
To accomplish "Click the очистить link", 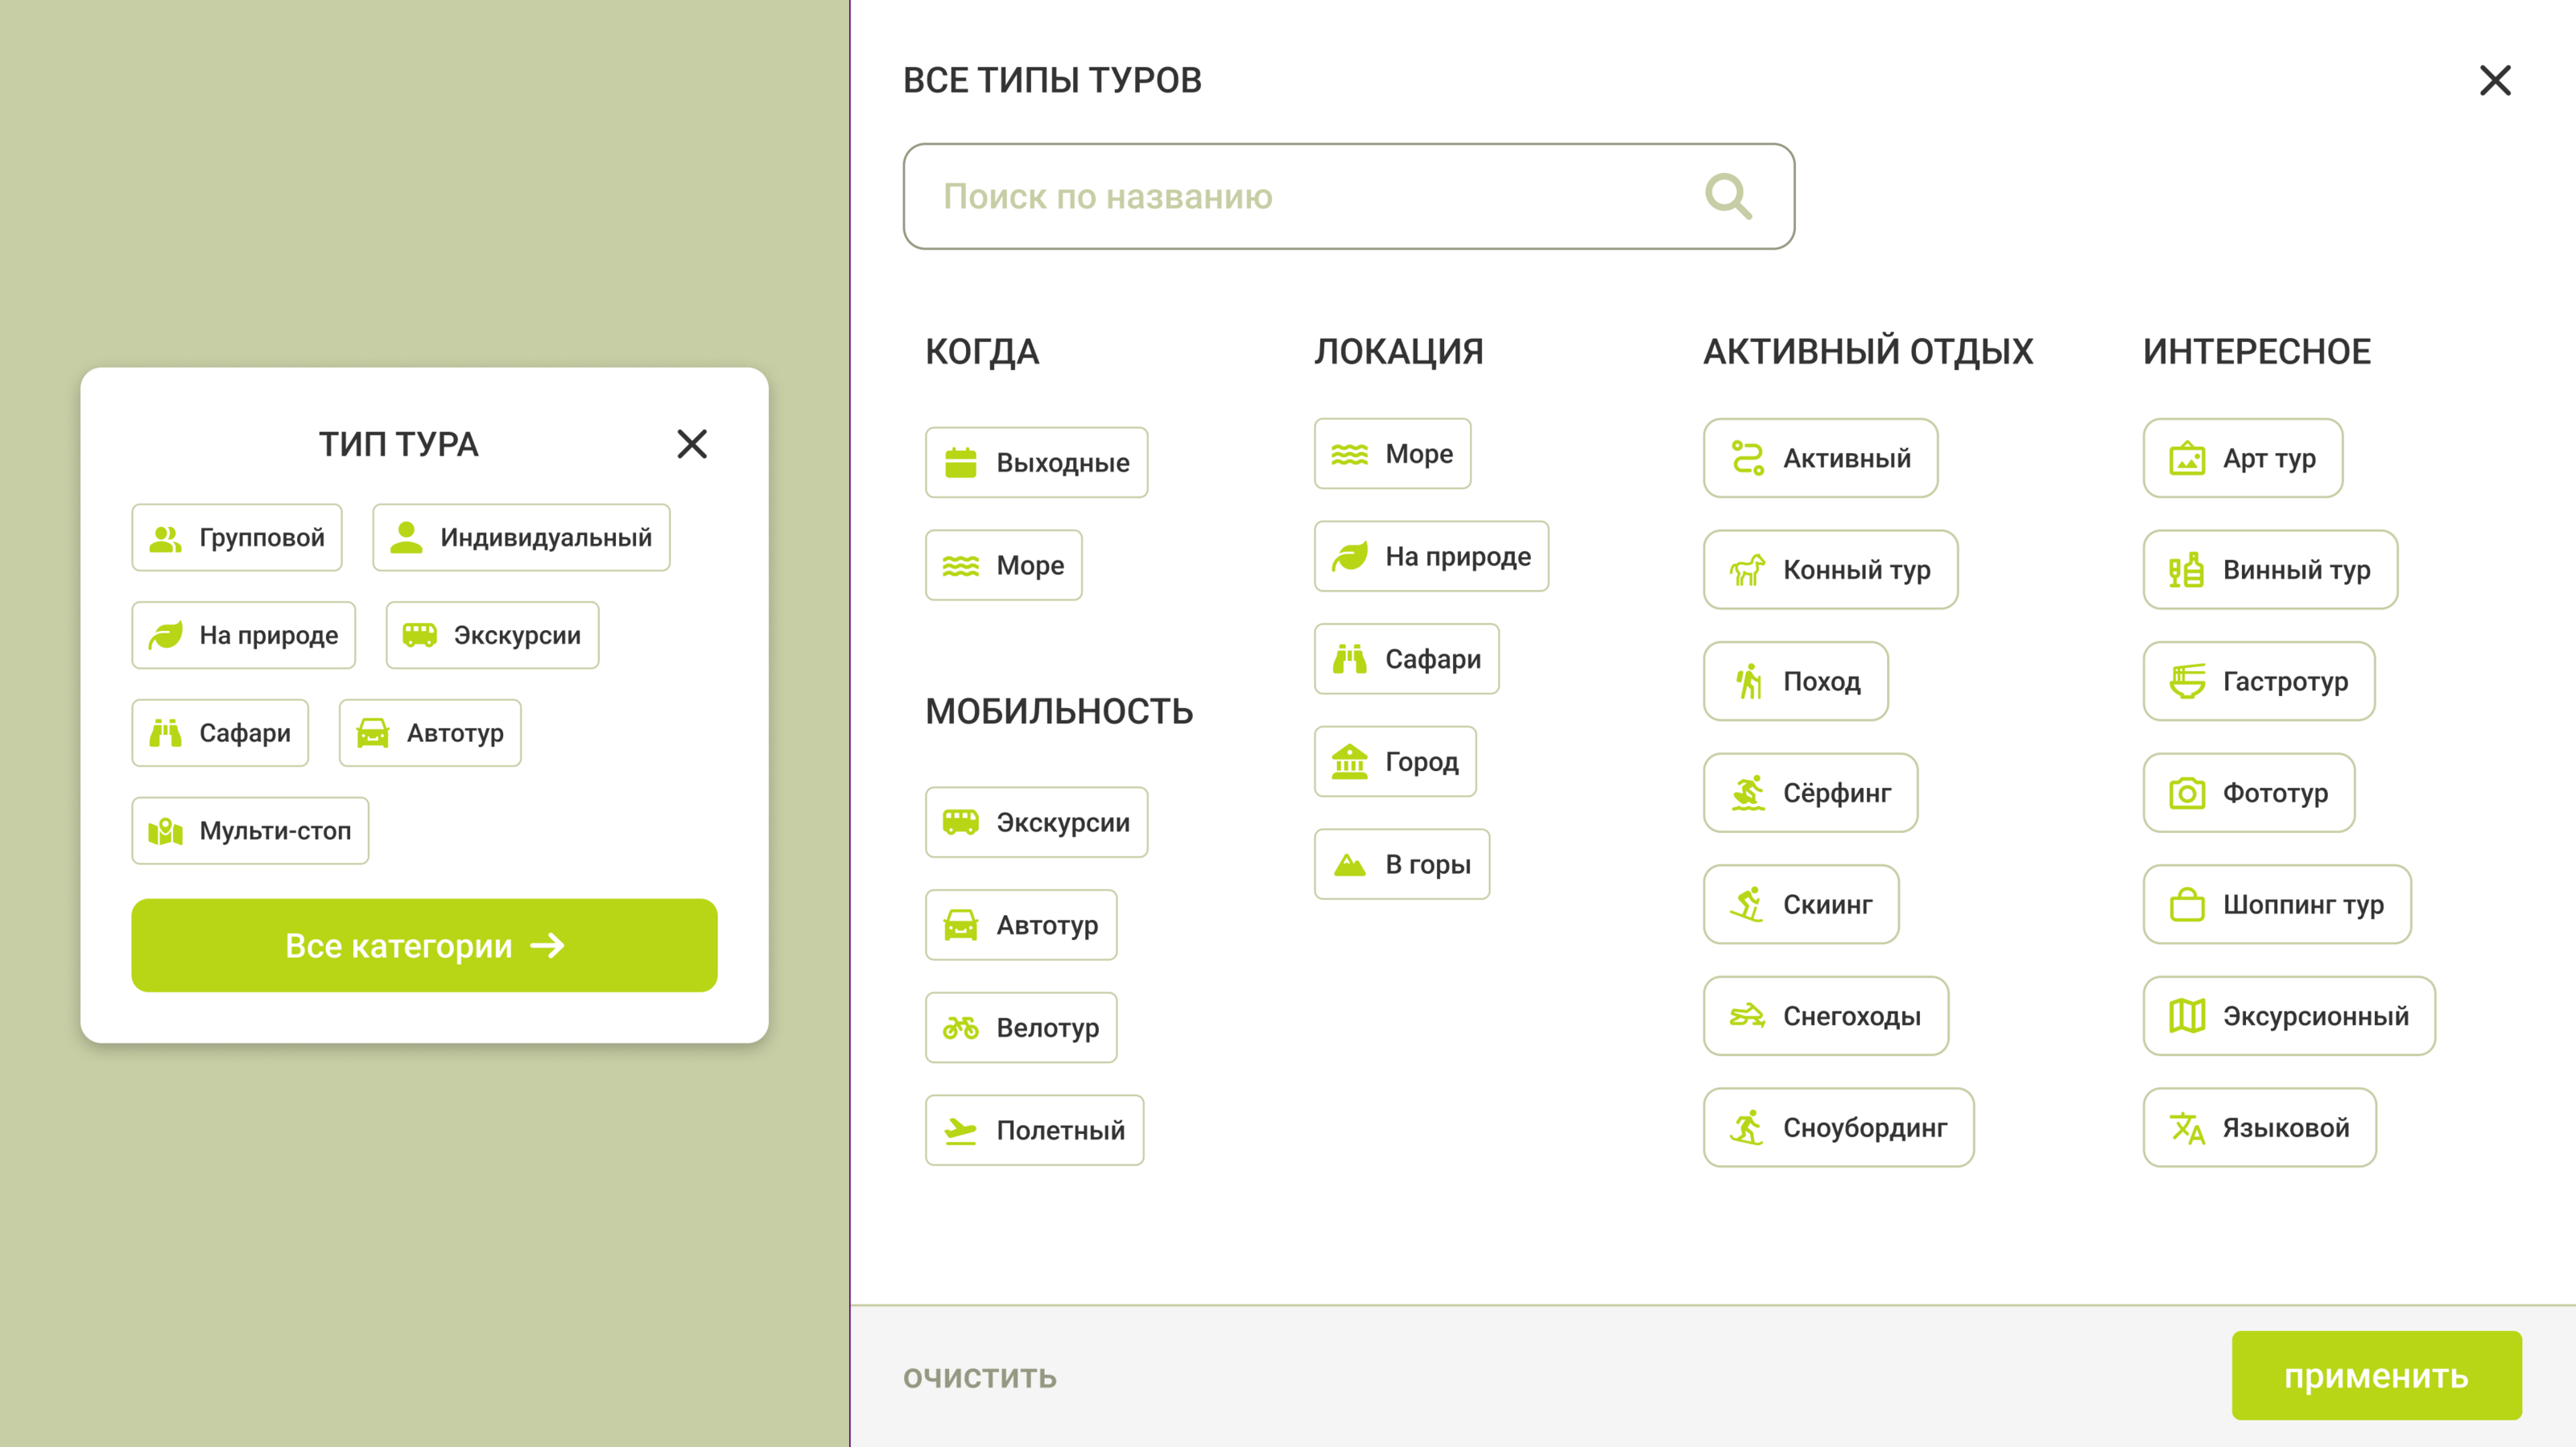I will 979,1377.
